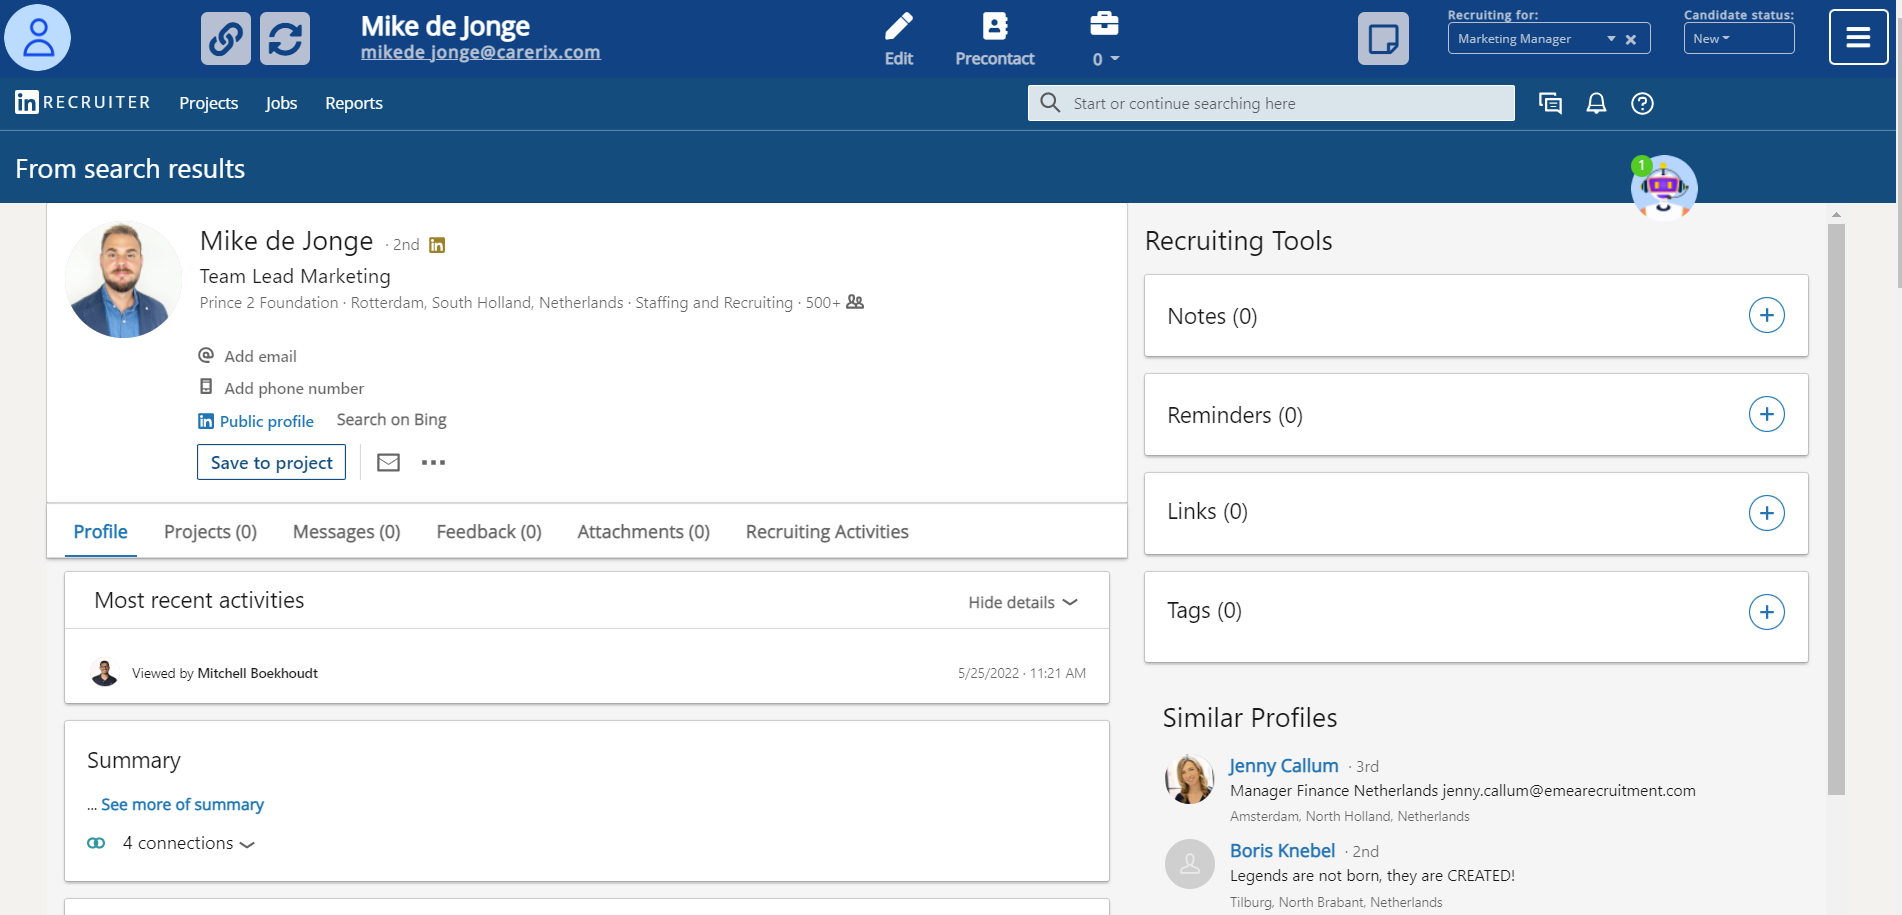Image resolution: width=1902 pixels, height=915 pixels.
Task: Open the briefcase jobs count dropdown
Action: coord(1104,58)
